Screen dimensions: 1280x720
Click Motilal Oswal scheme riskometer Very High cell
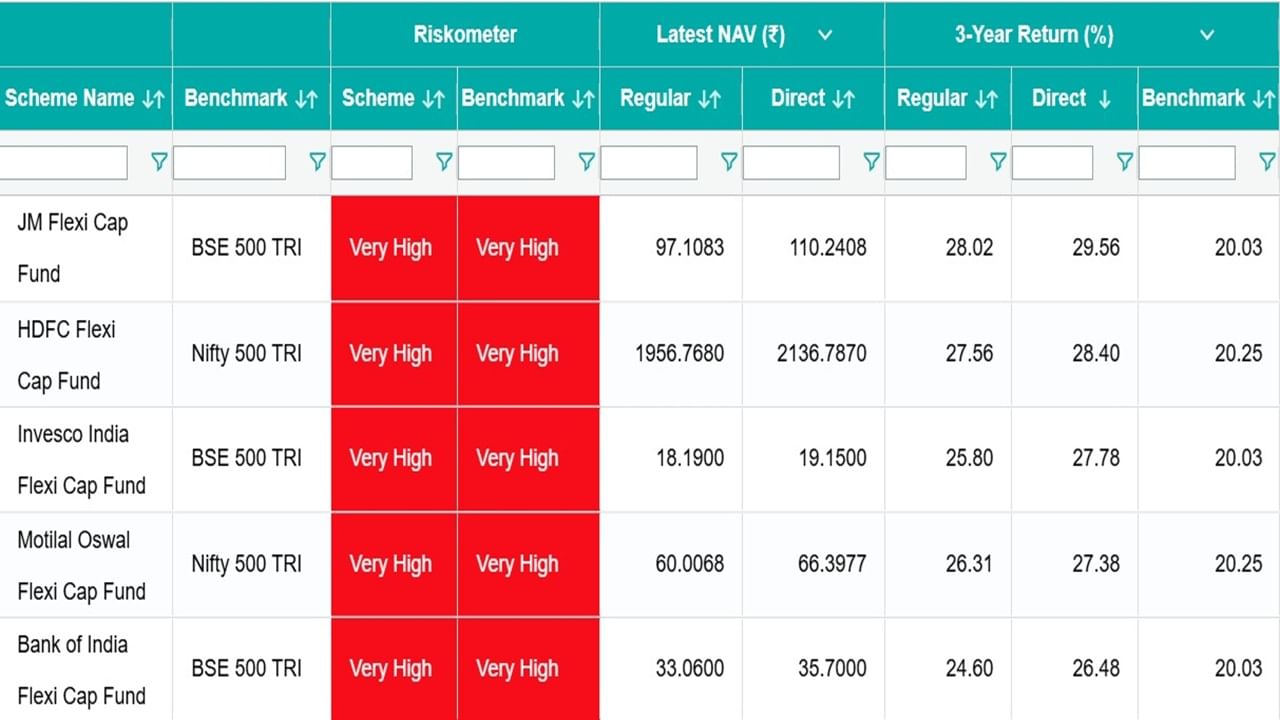pos(394,564)
